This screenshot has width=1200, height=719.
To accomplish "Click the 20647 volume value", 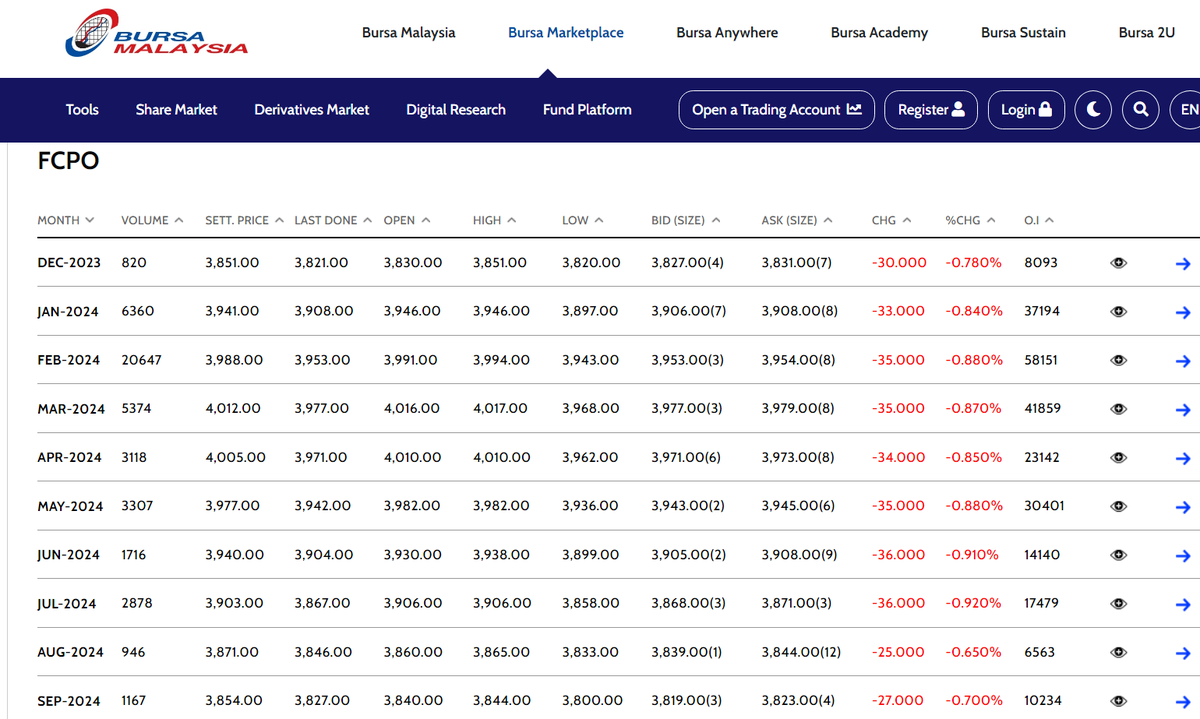I will click(x=141, y=360).
